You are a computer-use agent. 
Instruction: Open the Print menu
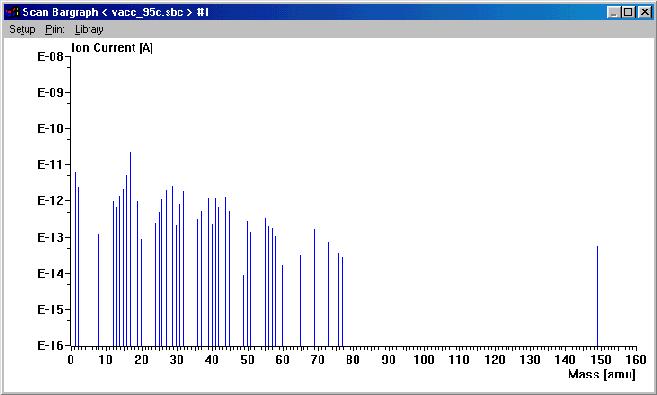click(x=55, y=29)
